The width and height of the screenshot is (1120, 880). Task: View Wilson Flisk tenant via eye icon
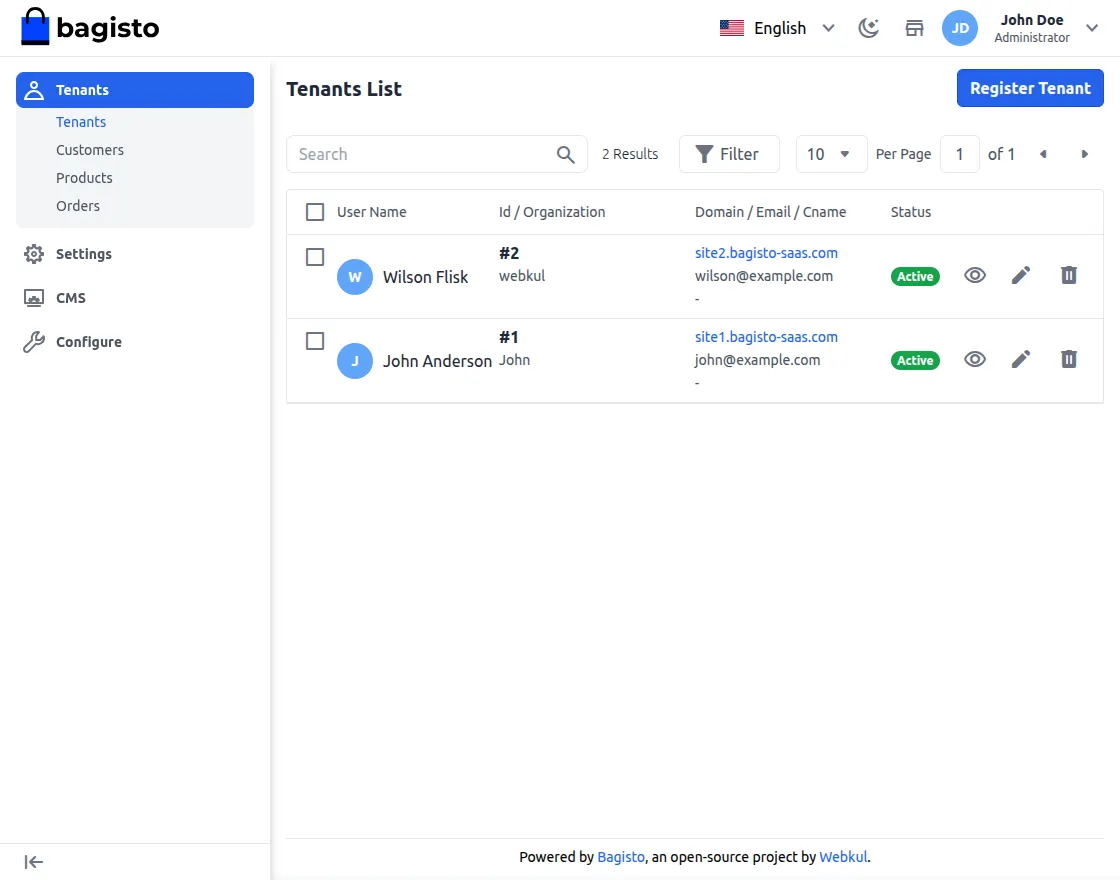[x=975, y=275]
